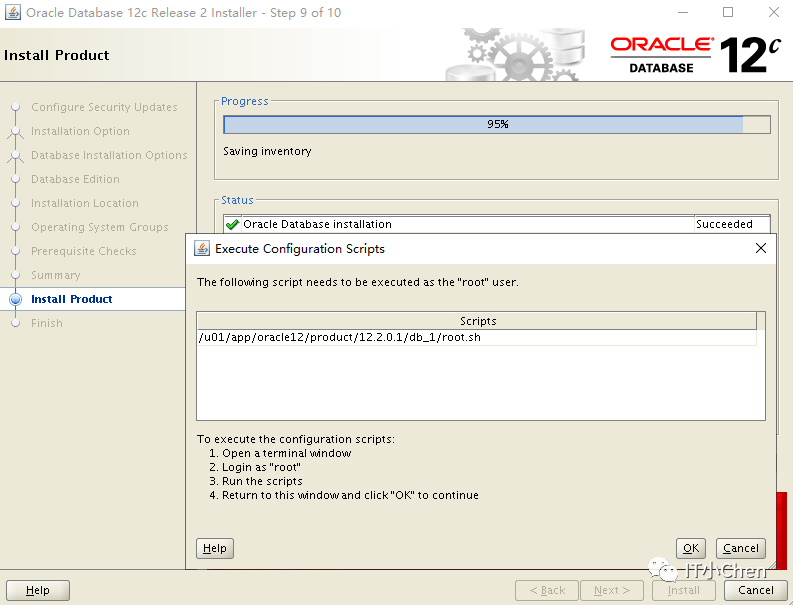Select the Finish step
The image size is (793, 605).
[47, 323]
